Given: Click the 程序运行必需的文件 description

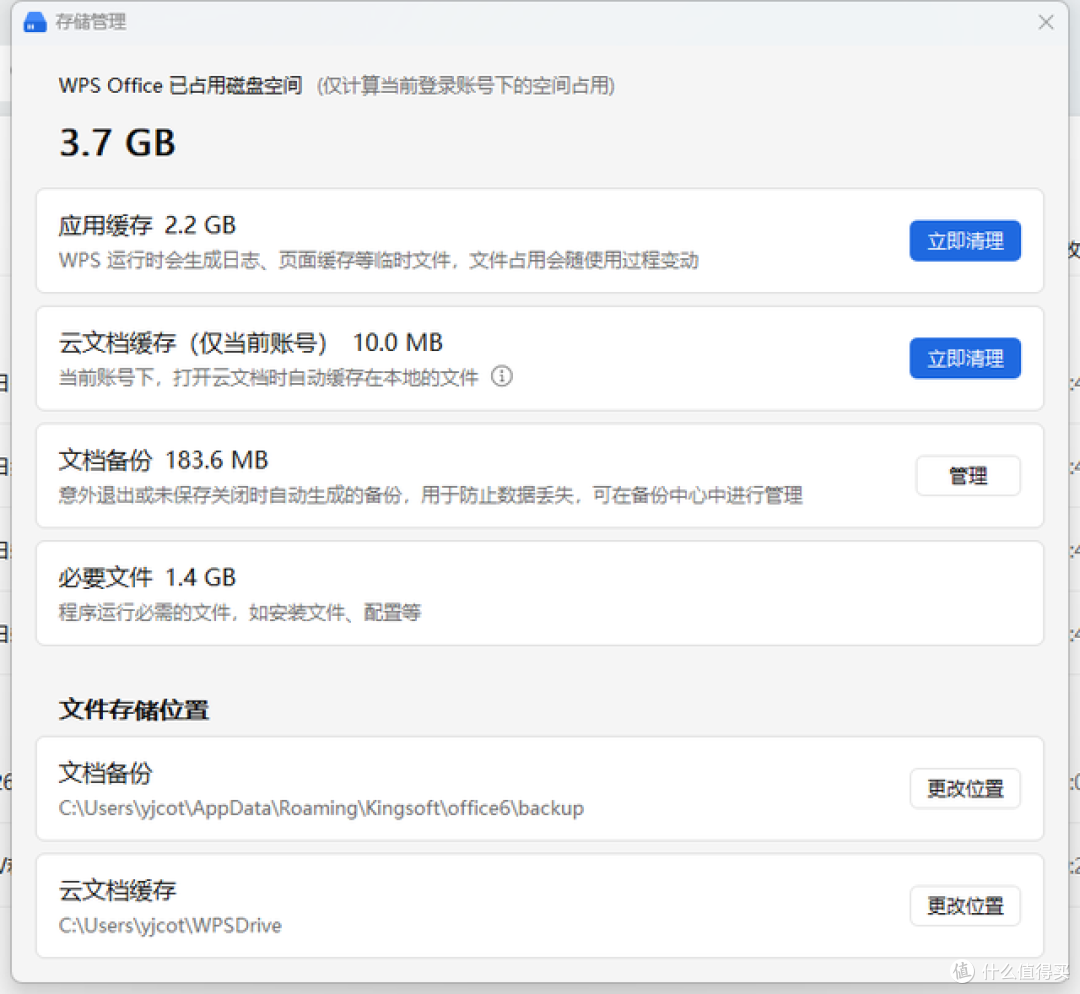Looking at the screenshot, I should click(x=240, y=612).
